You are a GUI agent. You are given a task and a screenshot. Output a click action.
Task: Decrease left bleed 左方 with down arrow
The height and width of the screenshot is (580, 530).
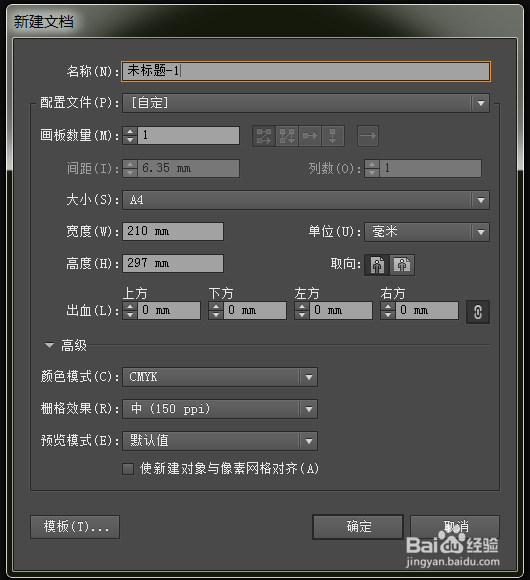tap(302, 315)
